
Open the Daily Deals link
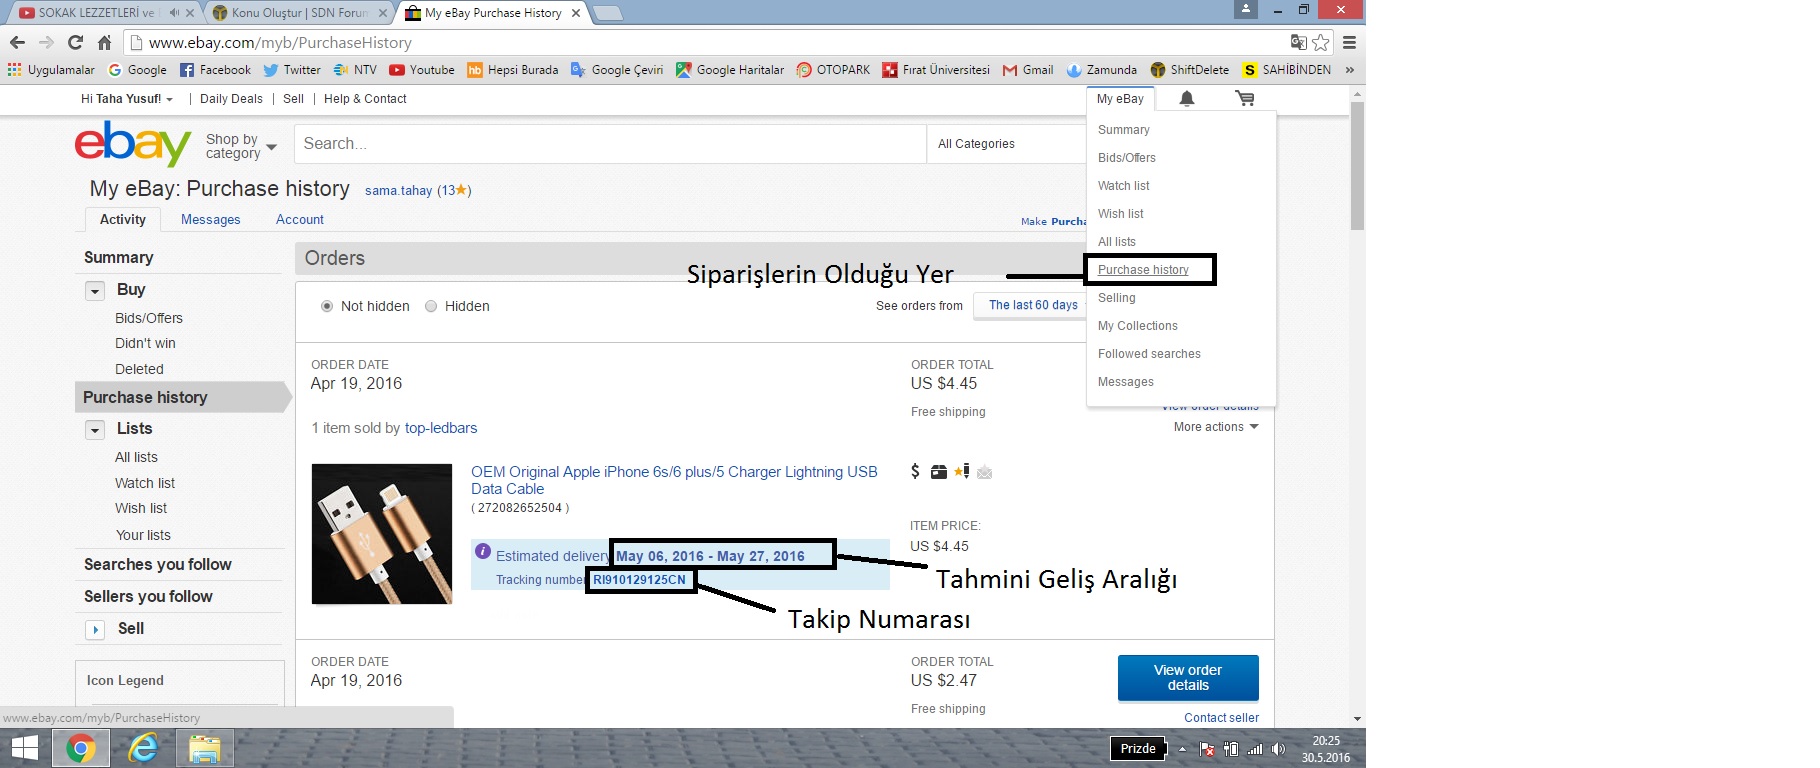coord(231,99)
